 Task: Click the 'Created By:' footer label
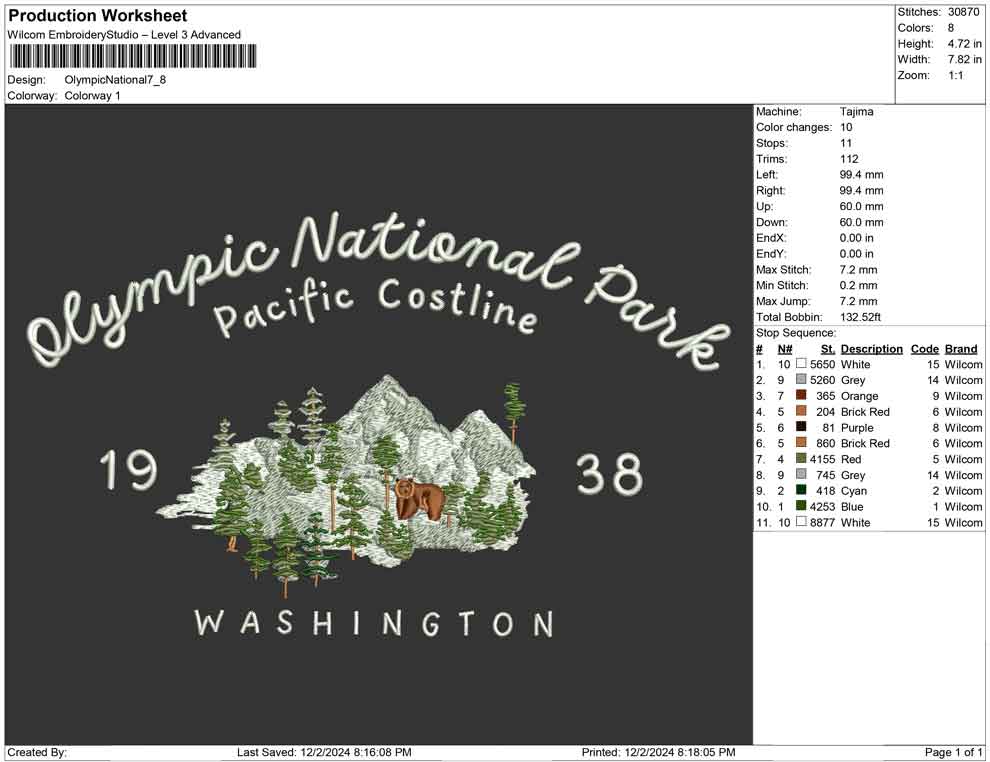[x=37, y=752]
